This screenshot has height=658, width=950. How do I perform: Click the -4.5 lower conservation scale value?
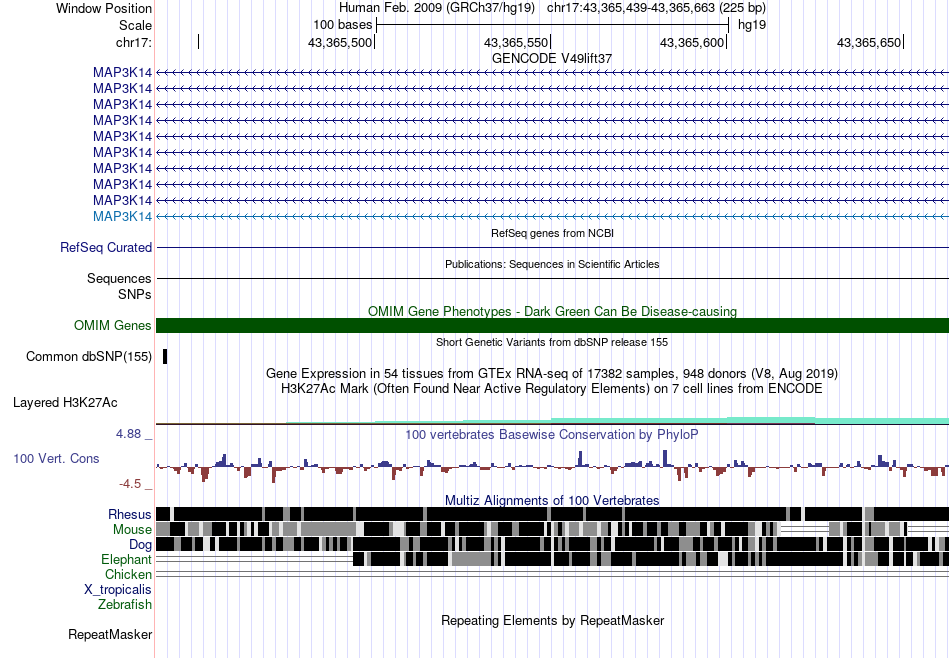tap(130, 484)
